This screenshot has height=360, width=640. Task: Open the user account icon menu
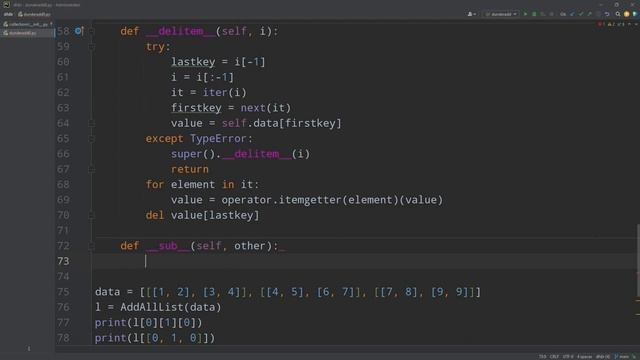click(471, 14)
